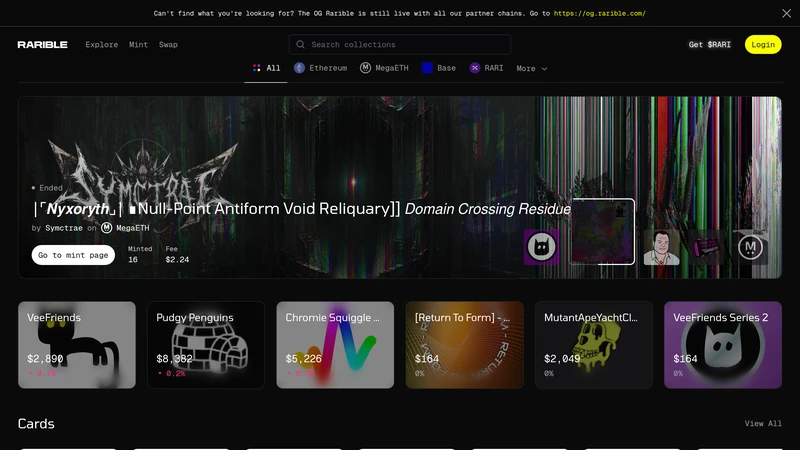Expand the More chains dropdown
The height and width of the screenshot is (450, 800).
(x=532, y=68)
